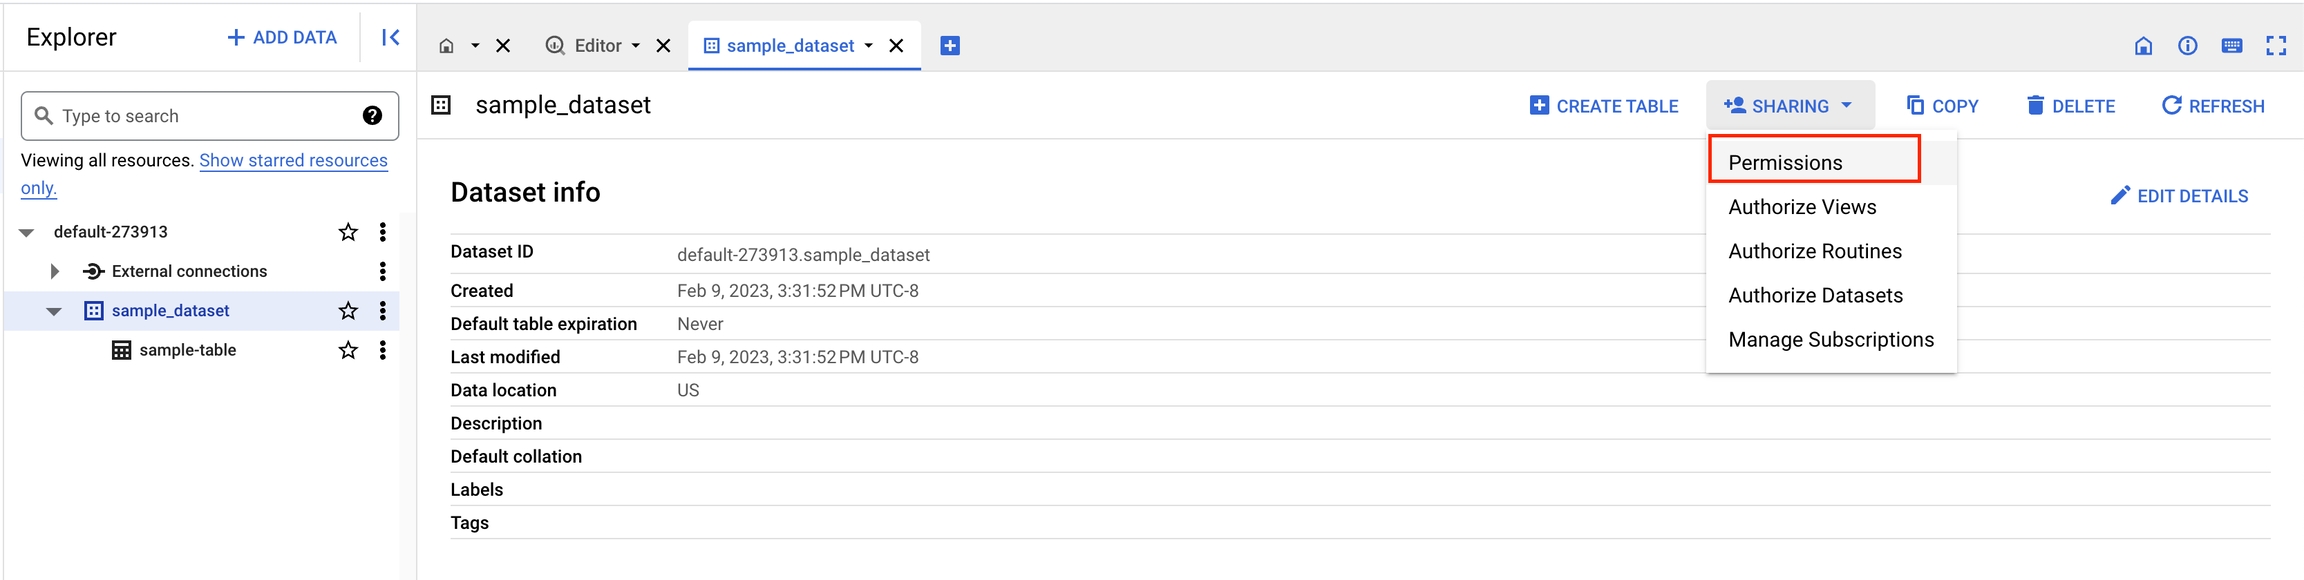
Task: Enter full screen mode
Action: 2276,46
